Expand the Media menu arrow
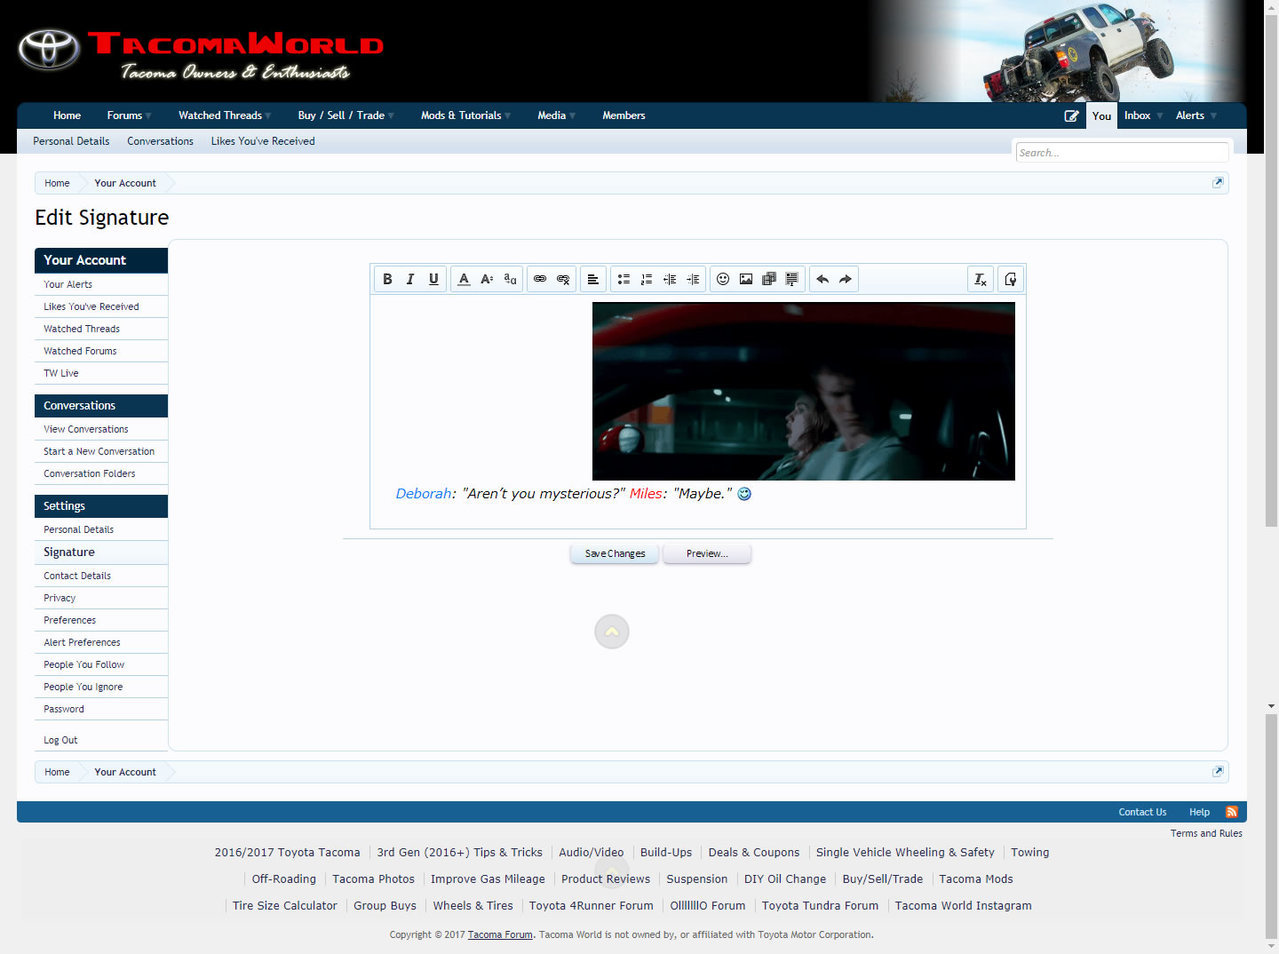The height and width of the screenshot is (954, 1279). pyautogui.click(x=572, y=116)
